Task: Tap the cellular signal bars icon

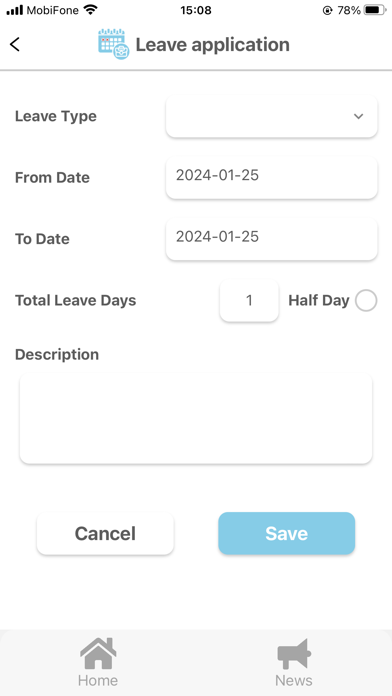Action: (15, 10)
